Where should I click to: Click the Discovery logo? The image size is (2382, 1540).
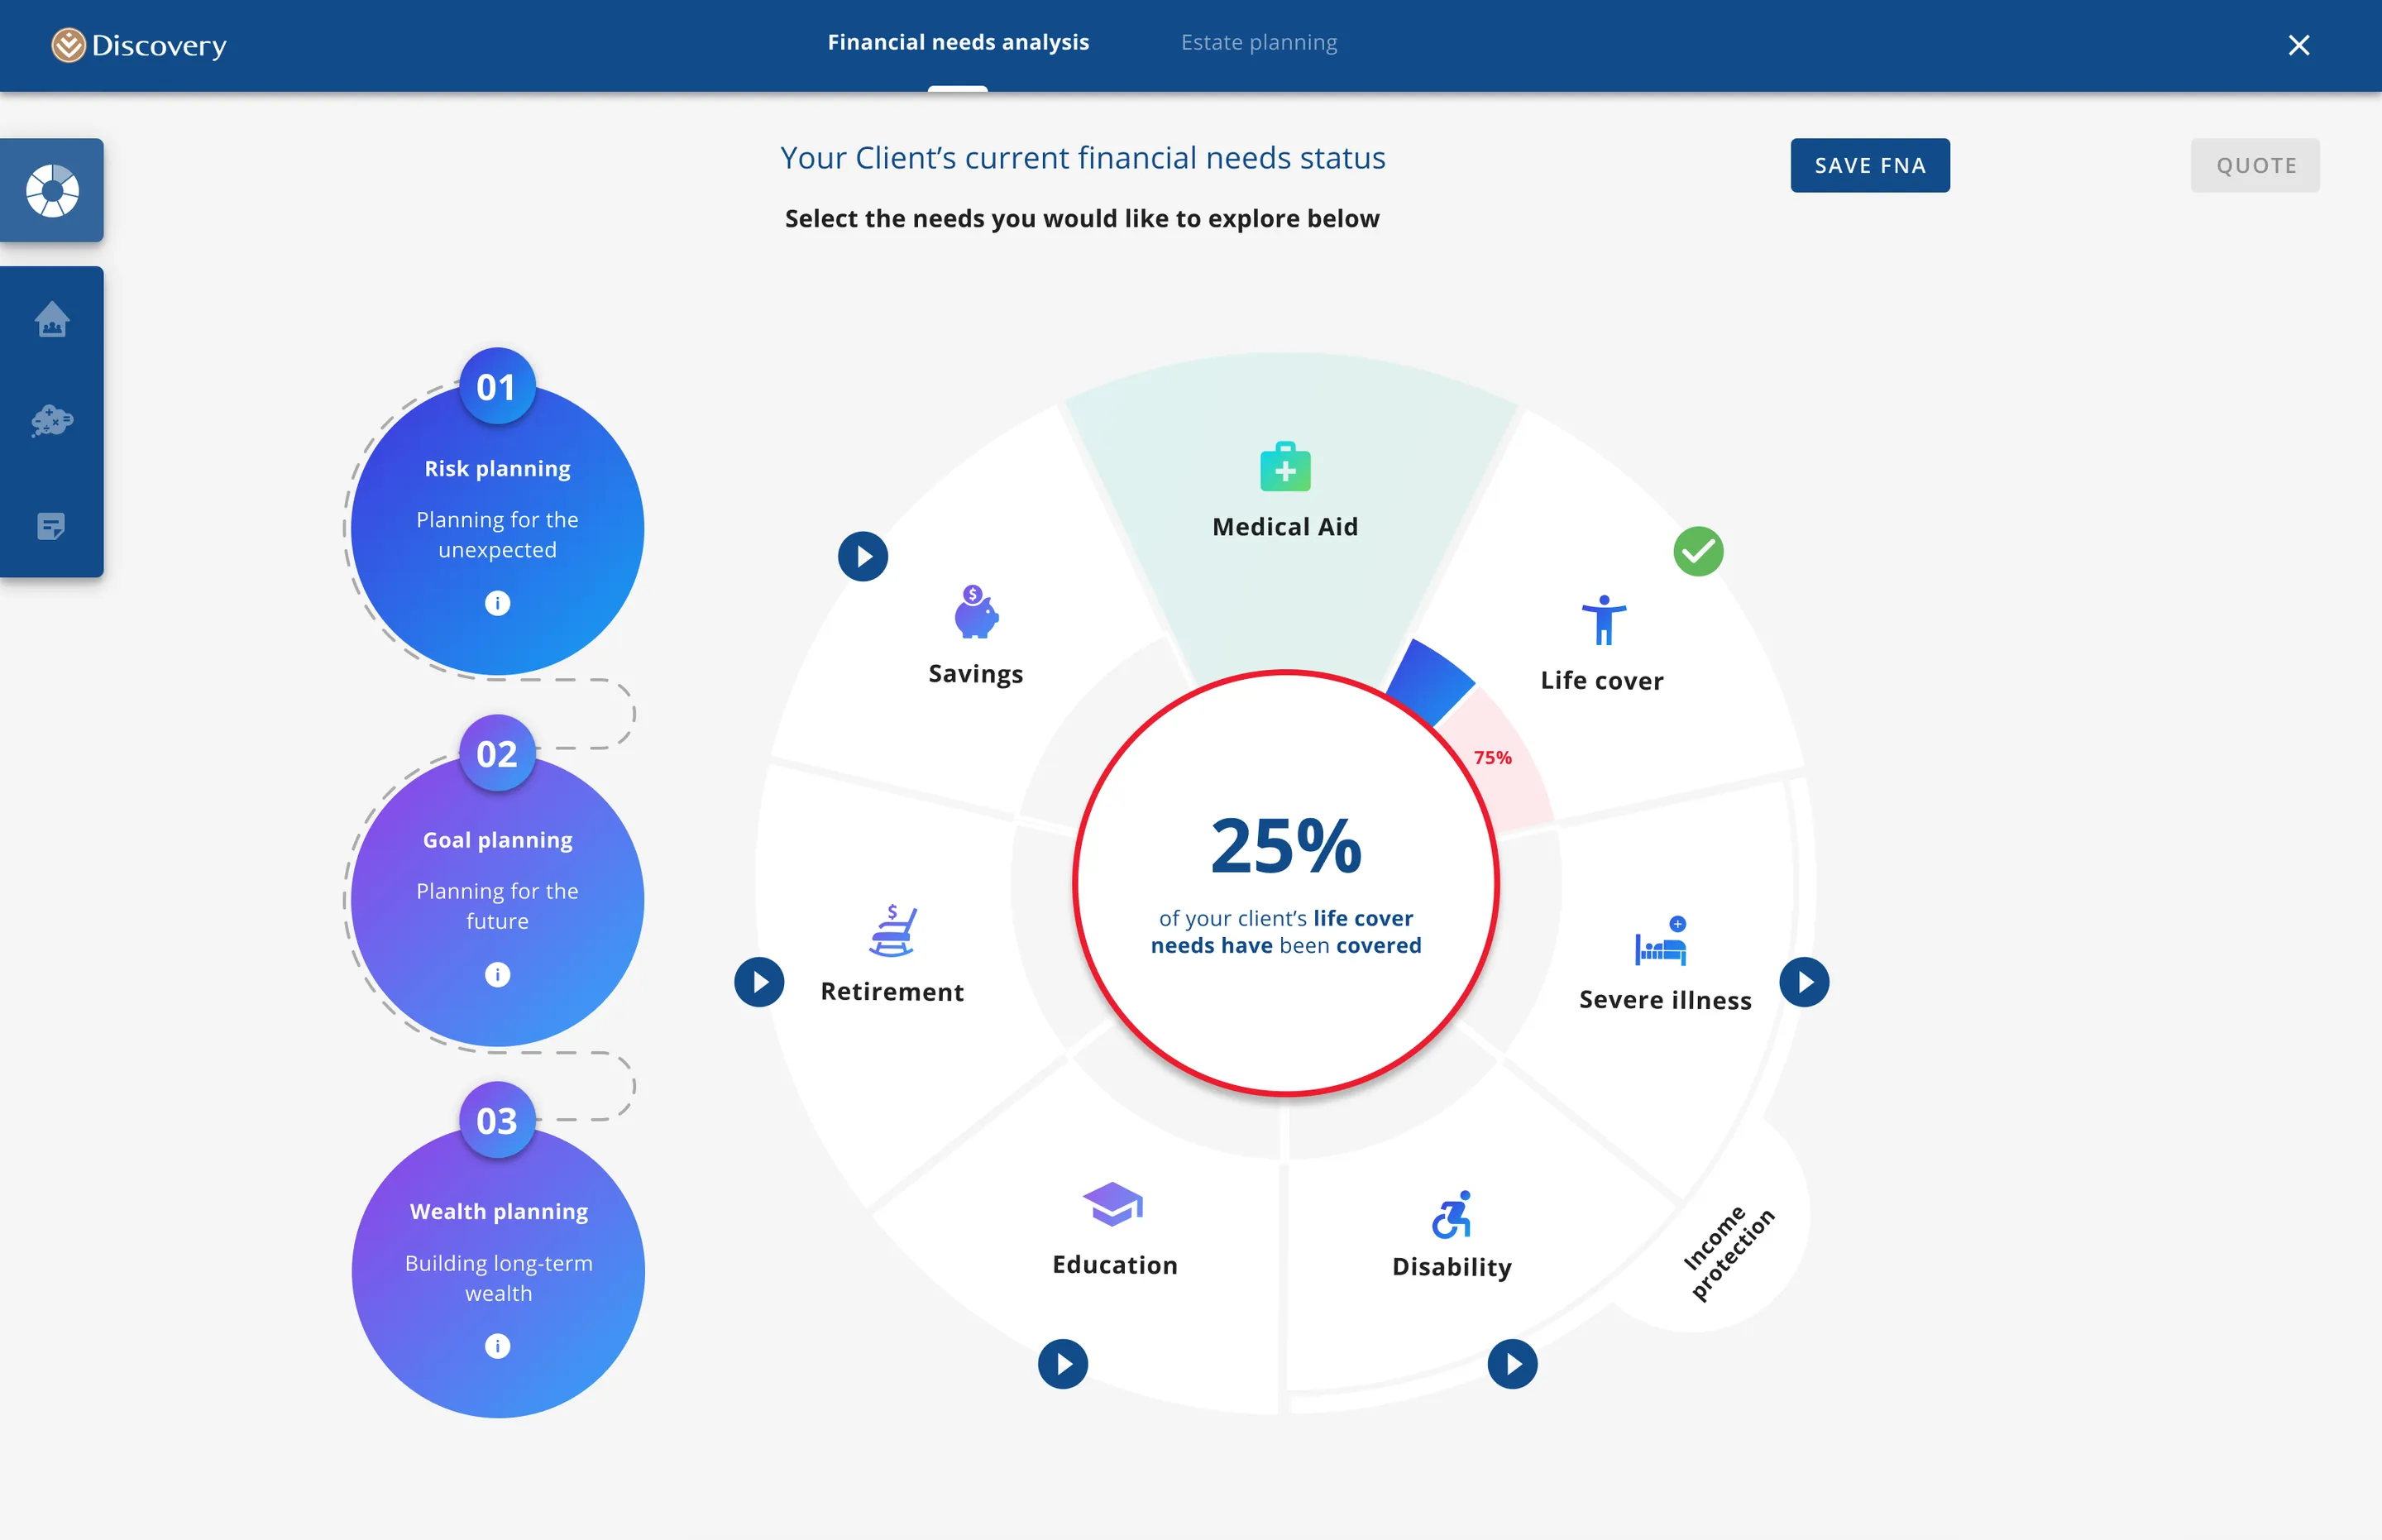(x=139, y=45)
